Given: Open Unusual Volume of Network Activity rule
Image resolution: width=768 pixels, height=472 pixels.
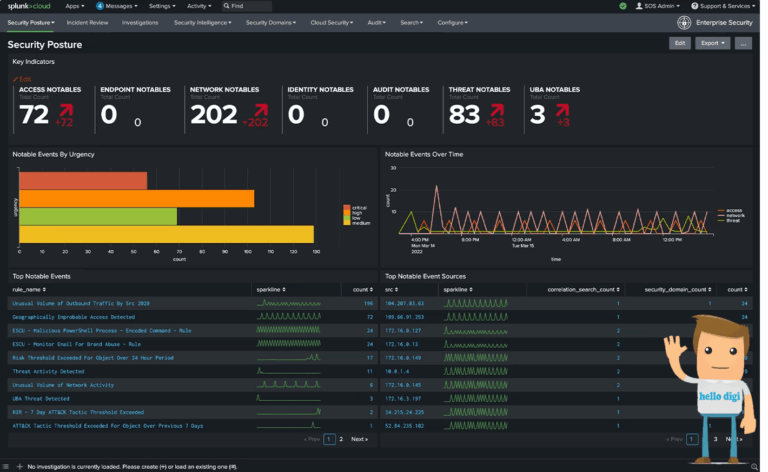Looking at the screenshot, I should pos(63,385).
